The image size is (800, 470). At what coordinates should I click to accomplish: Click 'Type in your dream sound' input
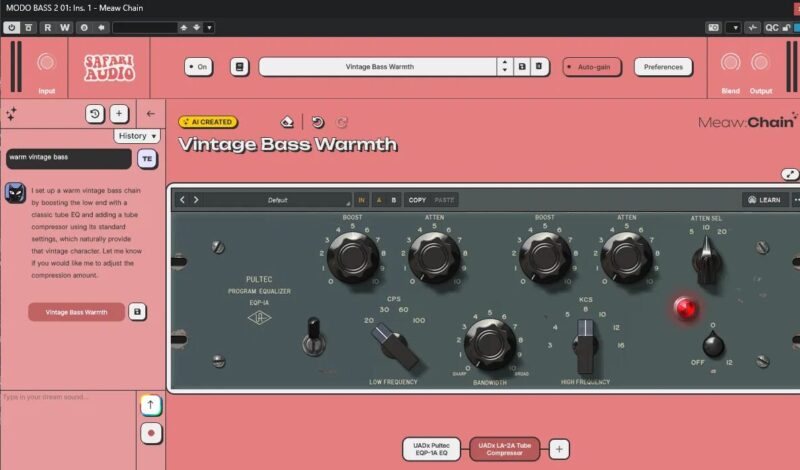(68, 430)
